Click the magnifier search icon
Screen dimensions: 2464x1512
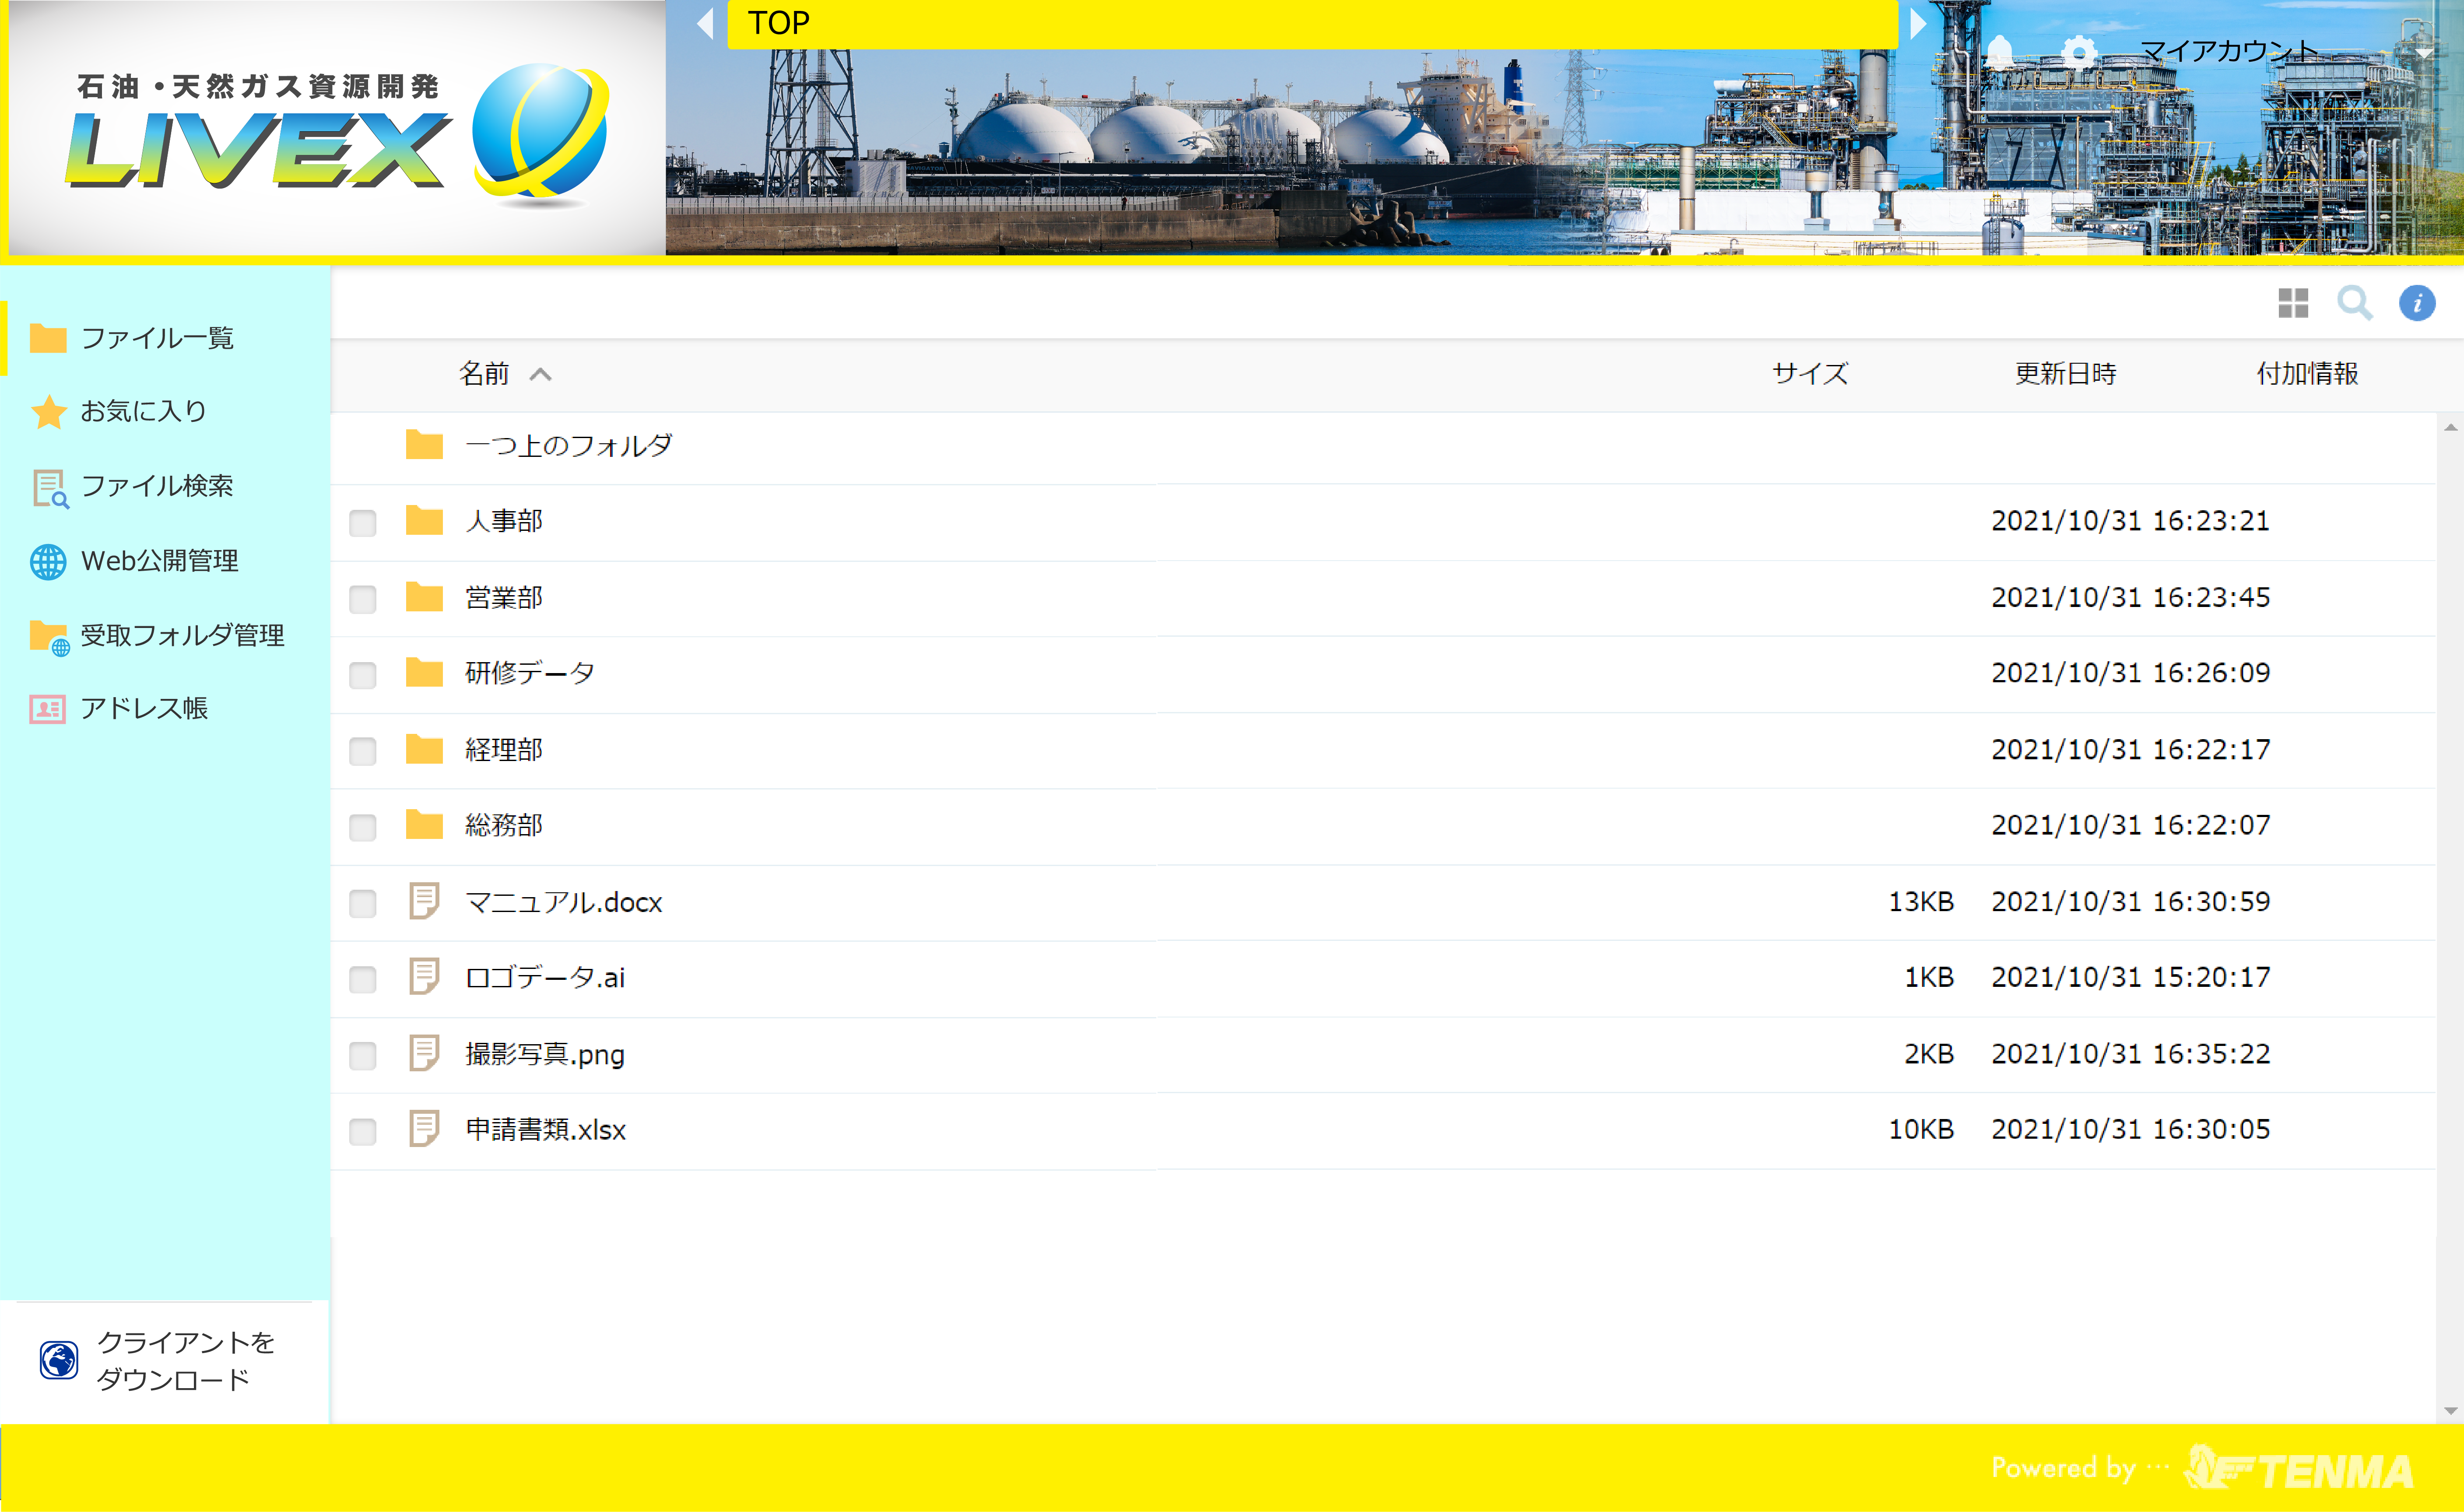click(x=2355, y=303)
